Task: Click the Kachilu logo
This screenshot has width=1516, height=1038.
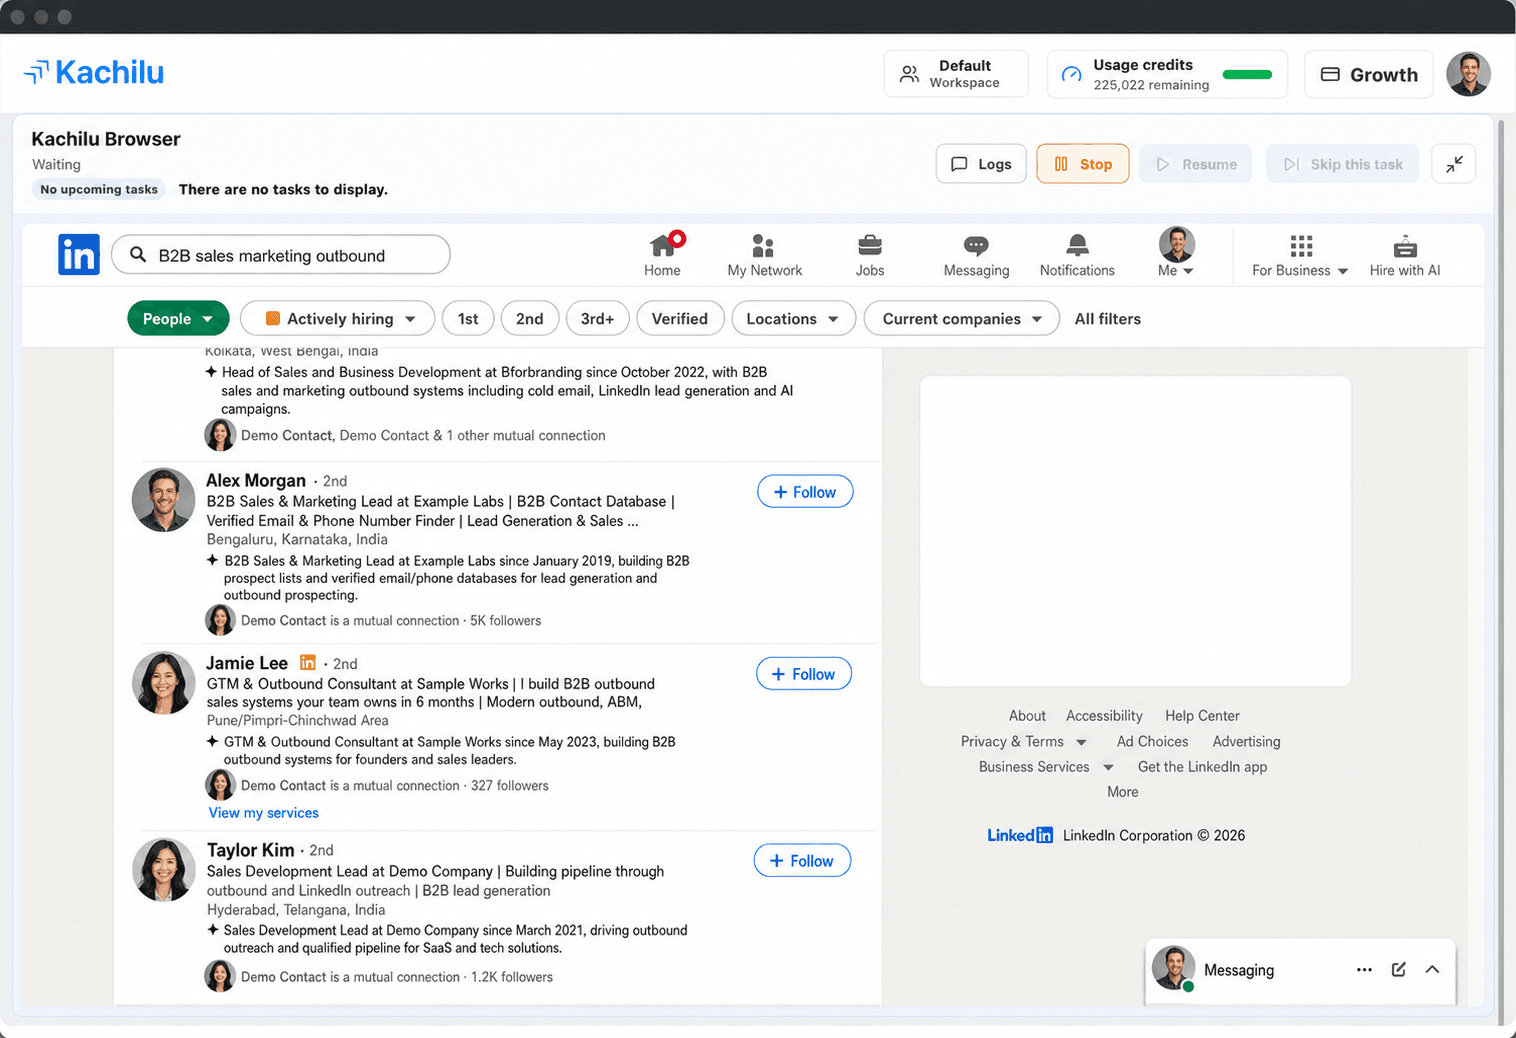Action: click(94, 72)
